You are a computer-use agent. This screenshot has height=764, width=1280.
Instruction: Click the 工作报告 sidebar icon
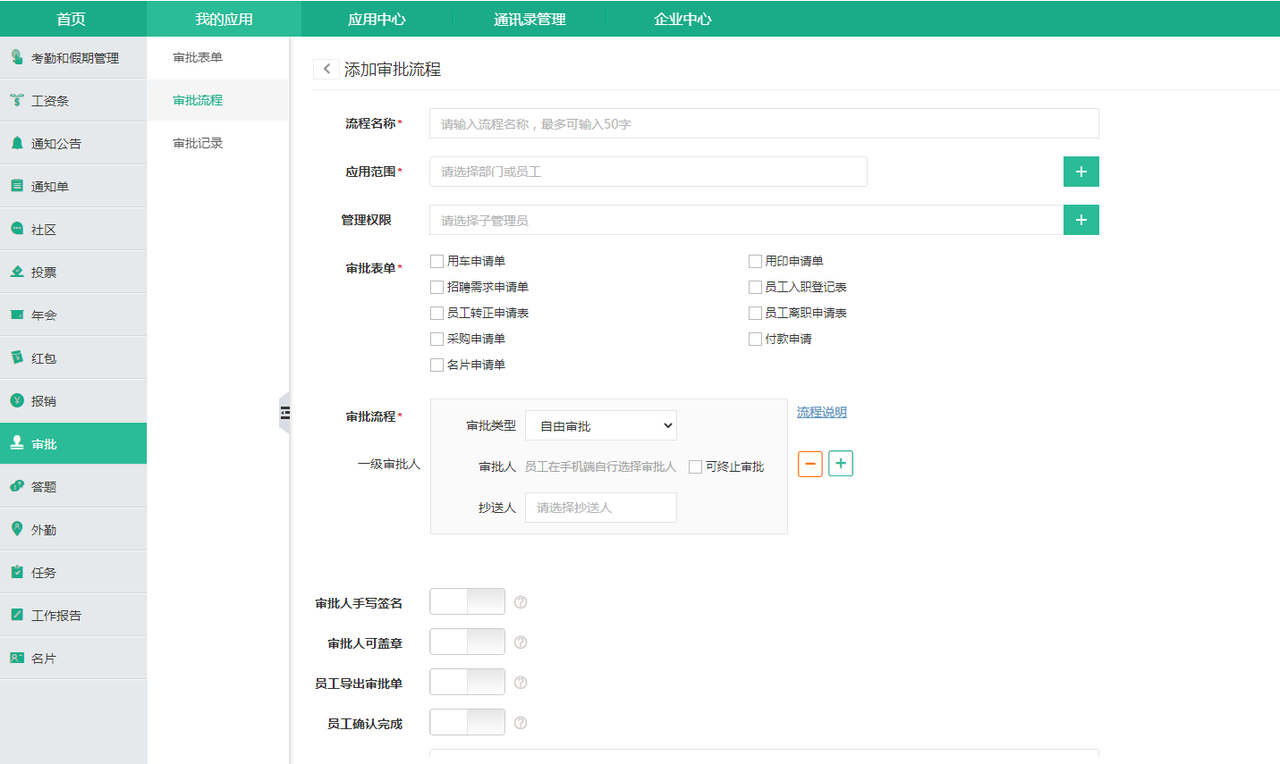17,615
